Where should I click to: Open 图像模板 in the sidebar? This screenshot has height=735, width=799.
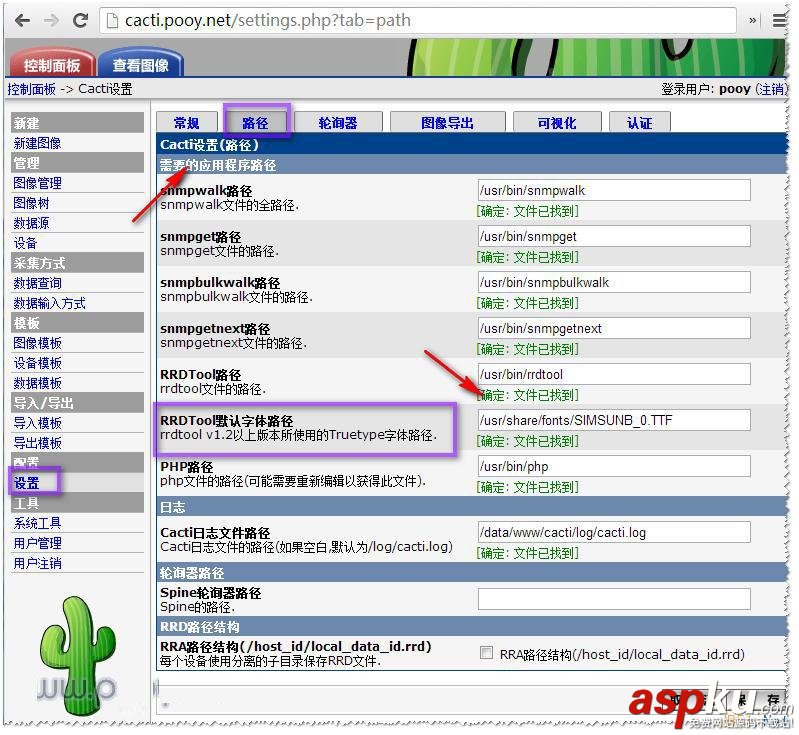[x=38, y=343]
